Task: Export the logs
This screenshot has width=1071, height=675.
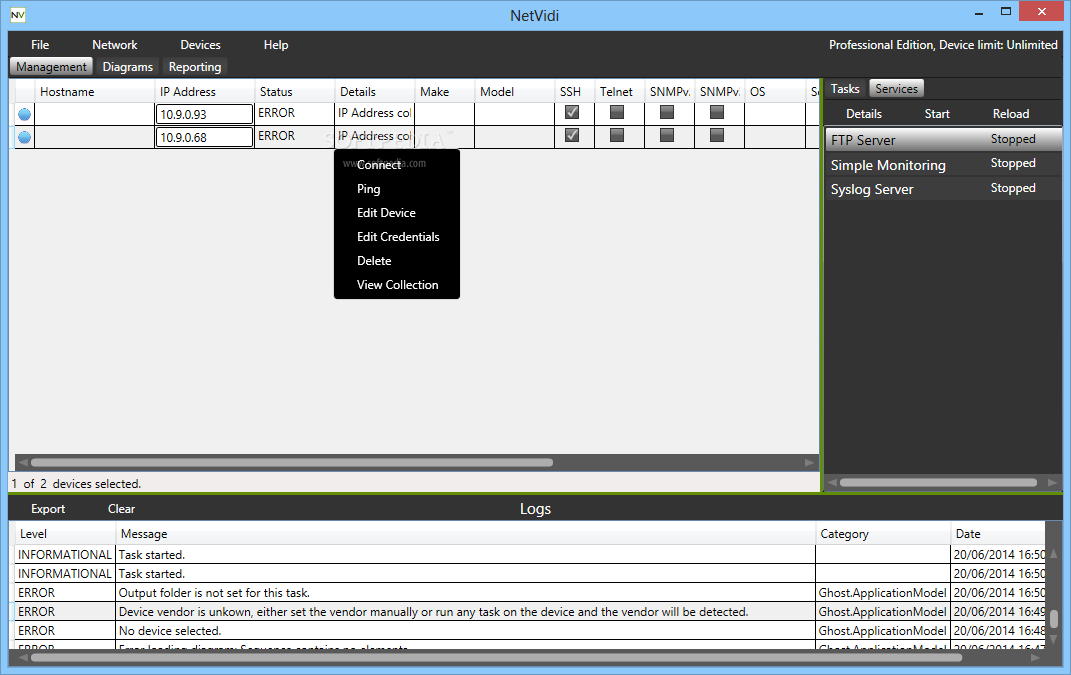Action: pyautogui.click(x=48, y=509)
